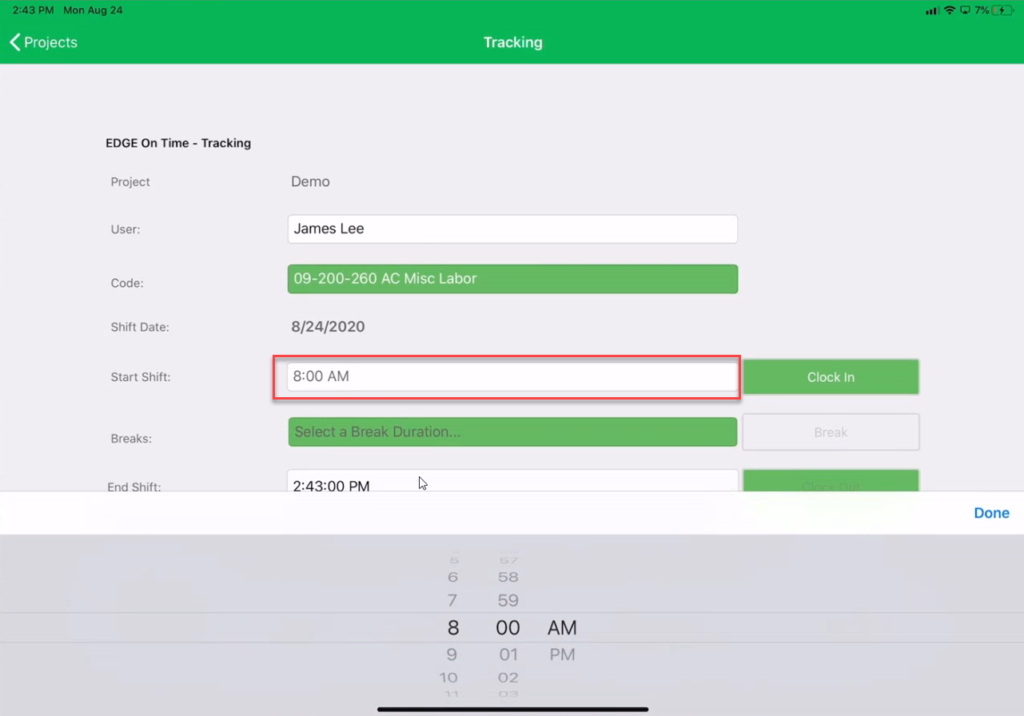This screenshot has height=716, width=1024.
Task: Switch to the Tracking screen title
Action: (x=512, y=42)
